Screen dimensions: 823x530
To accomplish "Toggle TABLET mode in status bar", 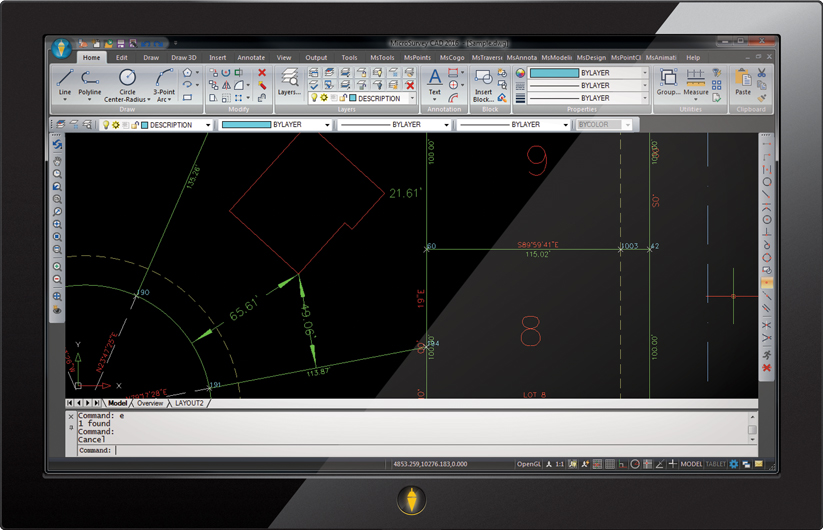I will point(716,464).
